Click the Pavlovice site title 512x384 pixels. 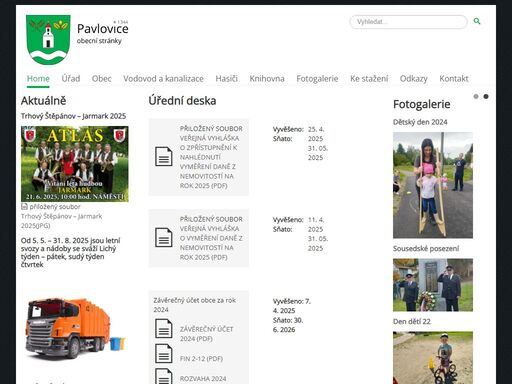tap(103, 29)
